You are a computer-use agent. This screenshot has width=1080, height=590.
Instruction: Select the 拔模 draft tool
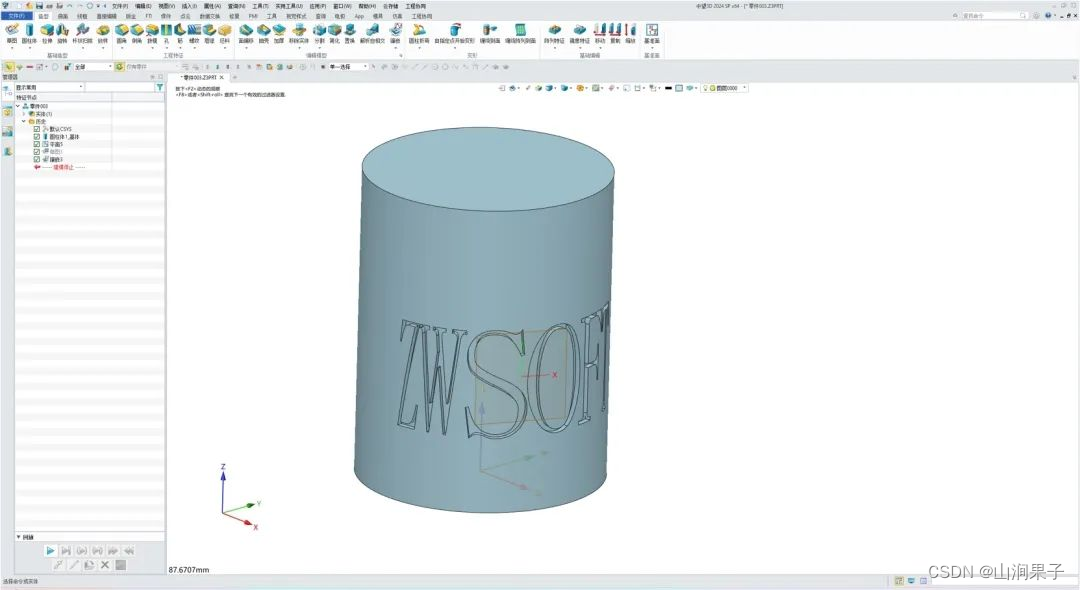[x=152, y=32]
